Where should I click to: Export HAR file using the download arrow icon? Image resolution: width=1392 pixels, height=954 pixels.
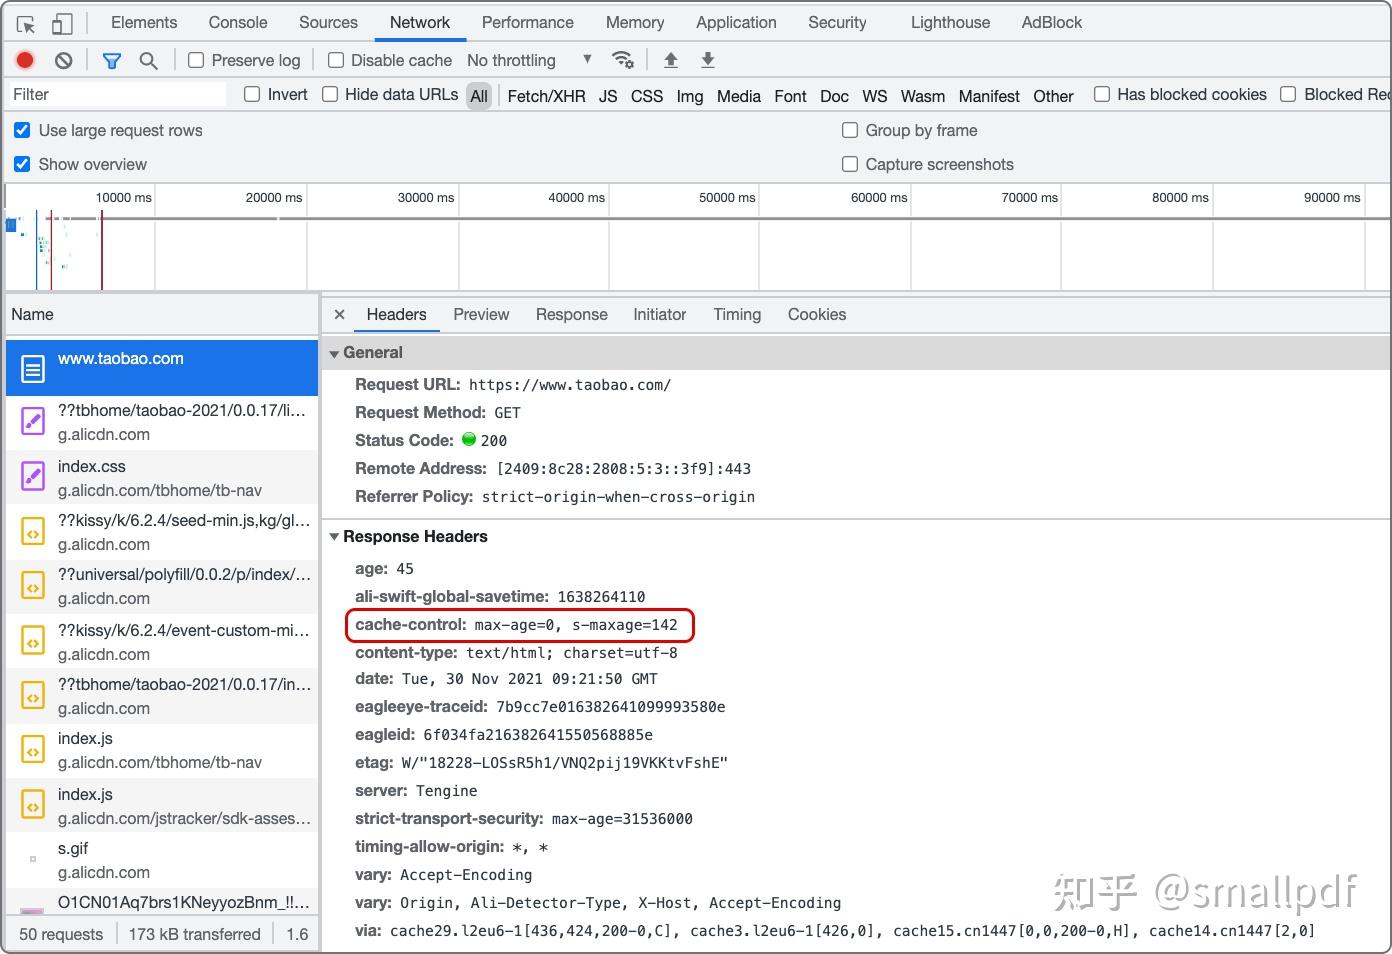tap(707, 60)
